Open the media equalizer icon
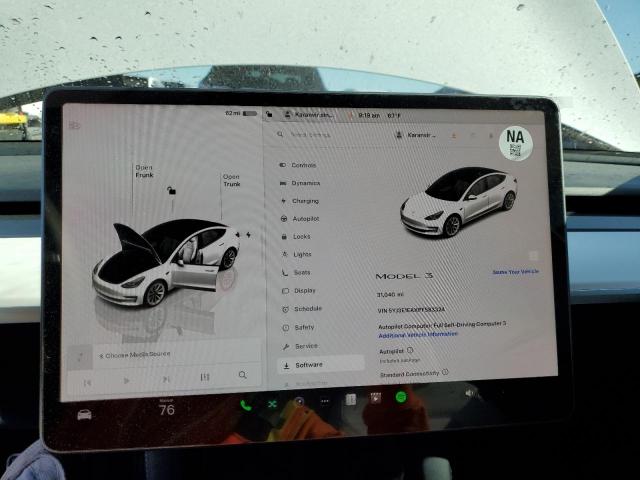640x480 pixels. point(204,377)
